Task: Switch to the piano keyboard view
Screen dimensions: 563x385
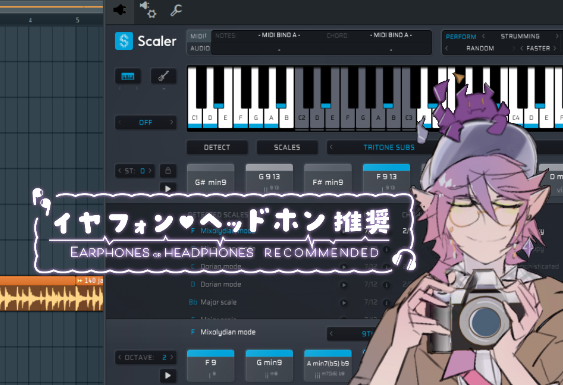Action: (128, 76)
